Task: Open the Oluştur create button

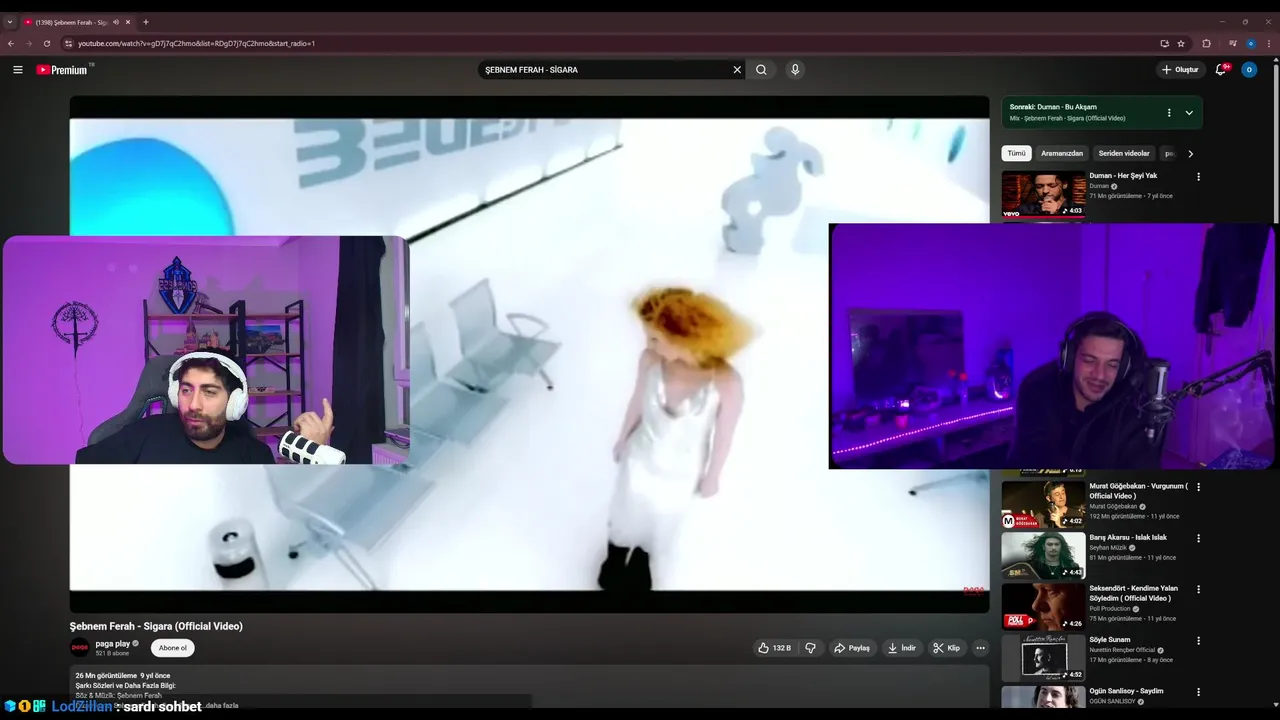Action: 1180,70
